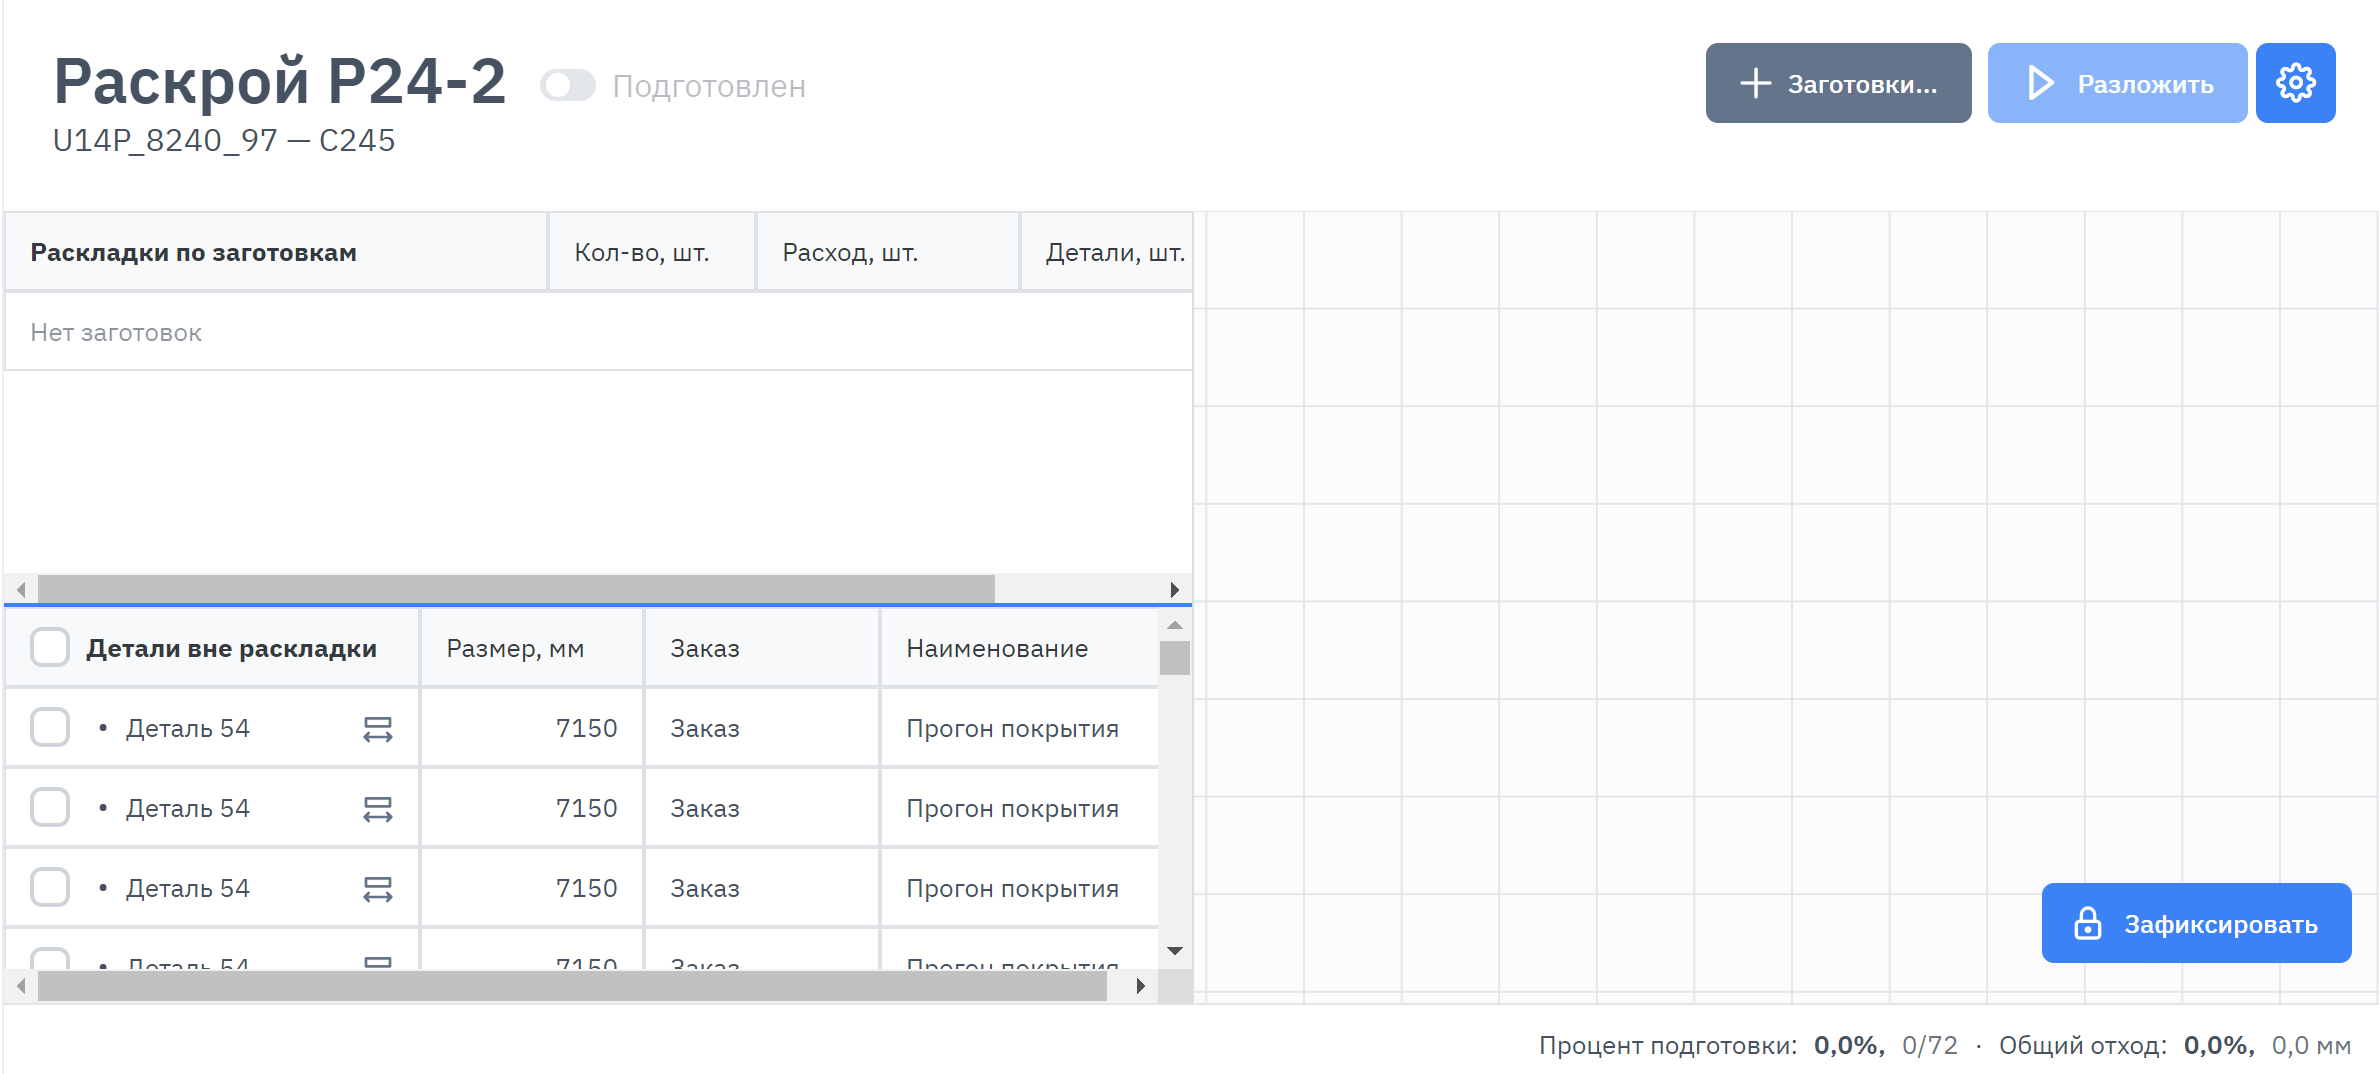Click the lock icon in Зафиксировать button

2088,923
